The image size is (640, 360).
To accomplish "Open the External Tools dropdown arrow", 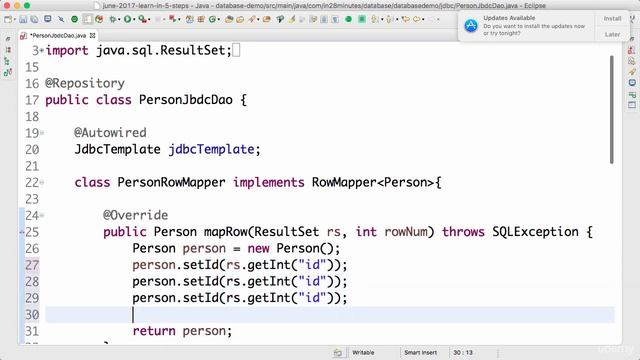I will click(149, 20).
